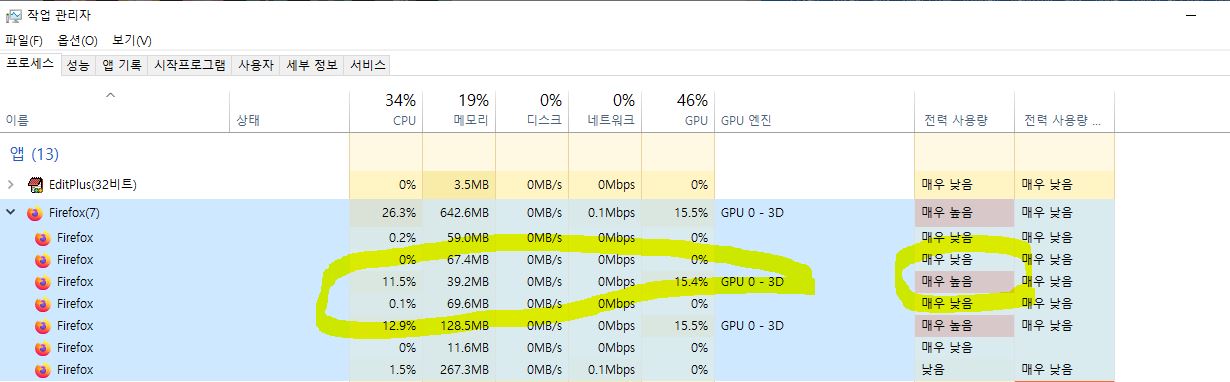Expand the EditPlus(32비트) process group

point(11,185)
